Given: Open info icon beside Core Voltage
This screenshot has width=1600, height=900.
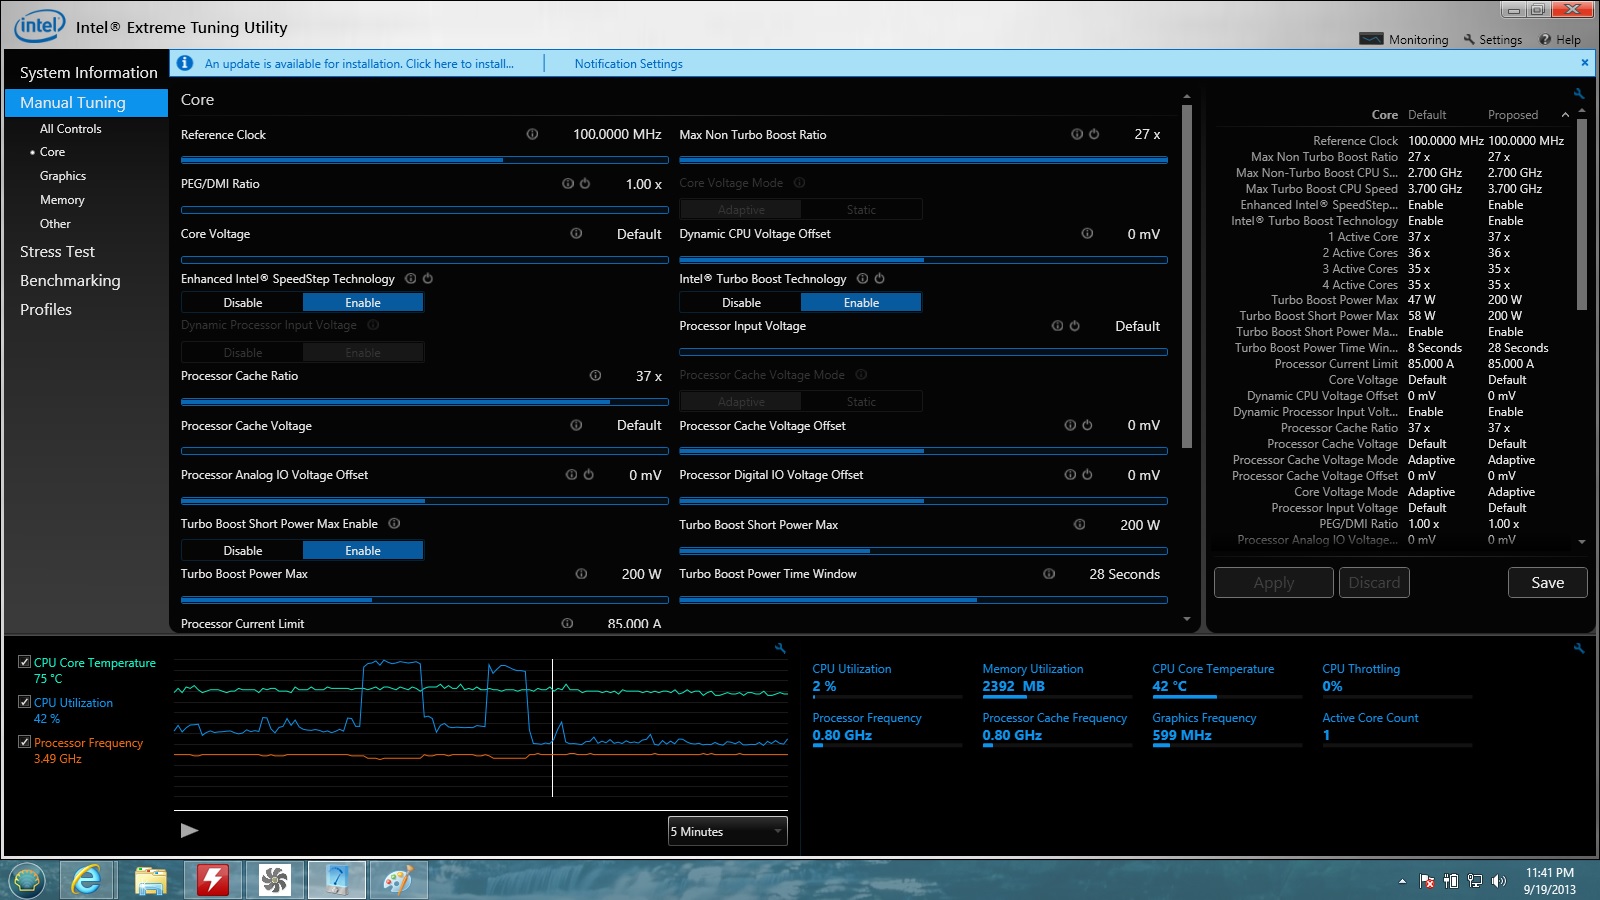Looking at the screenshot, I should (576, 233).
